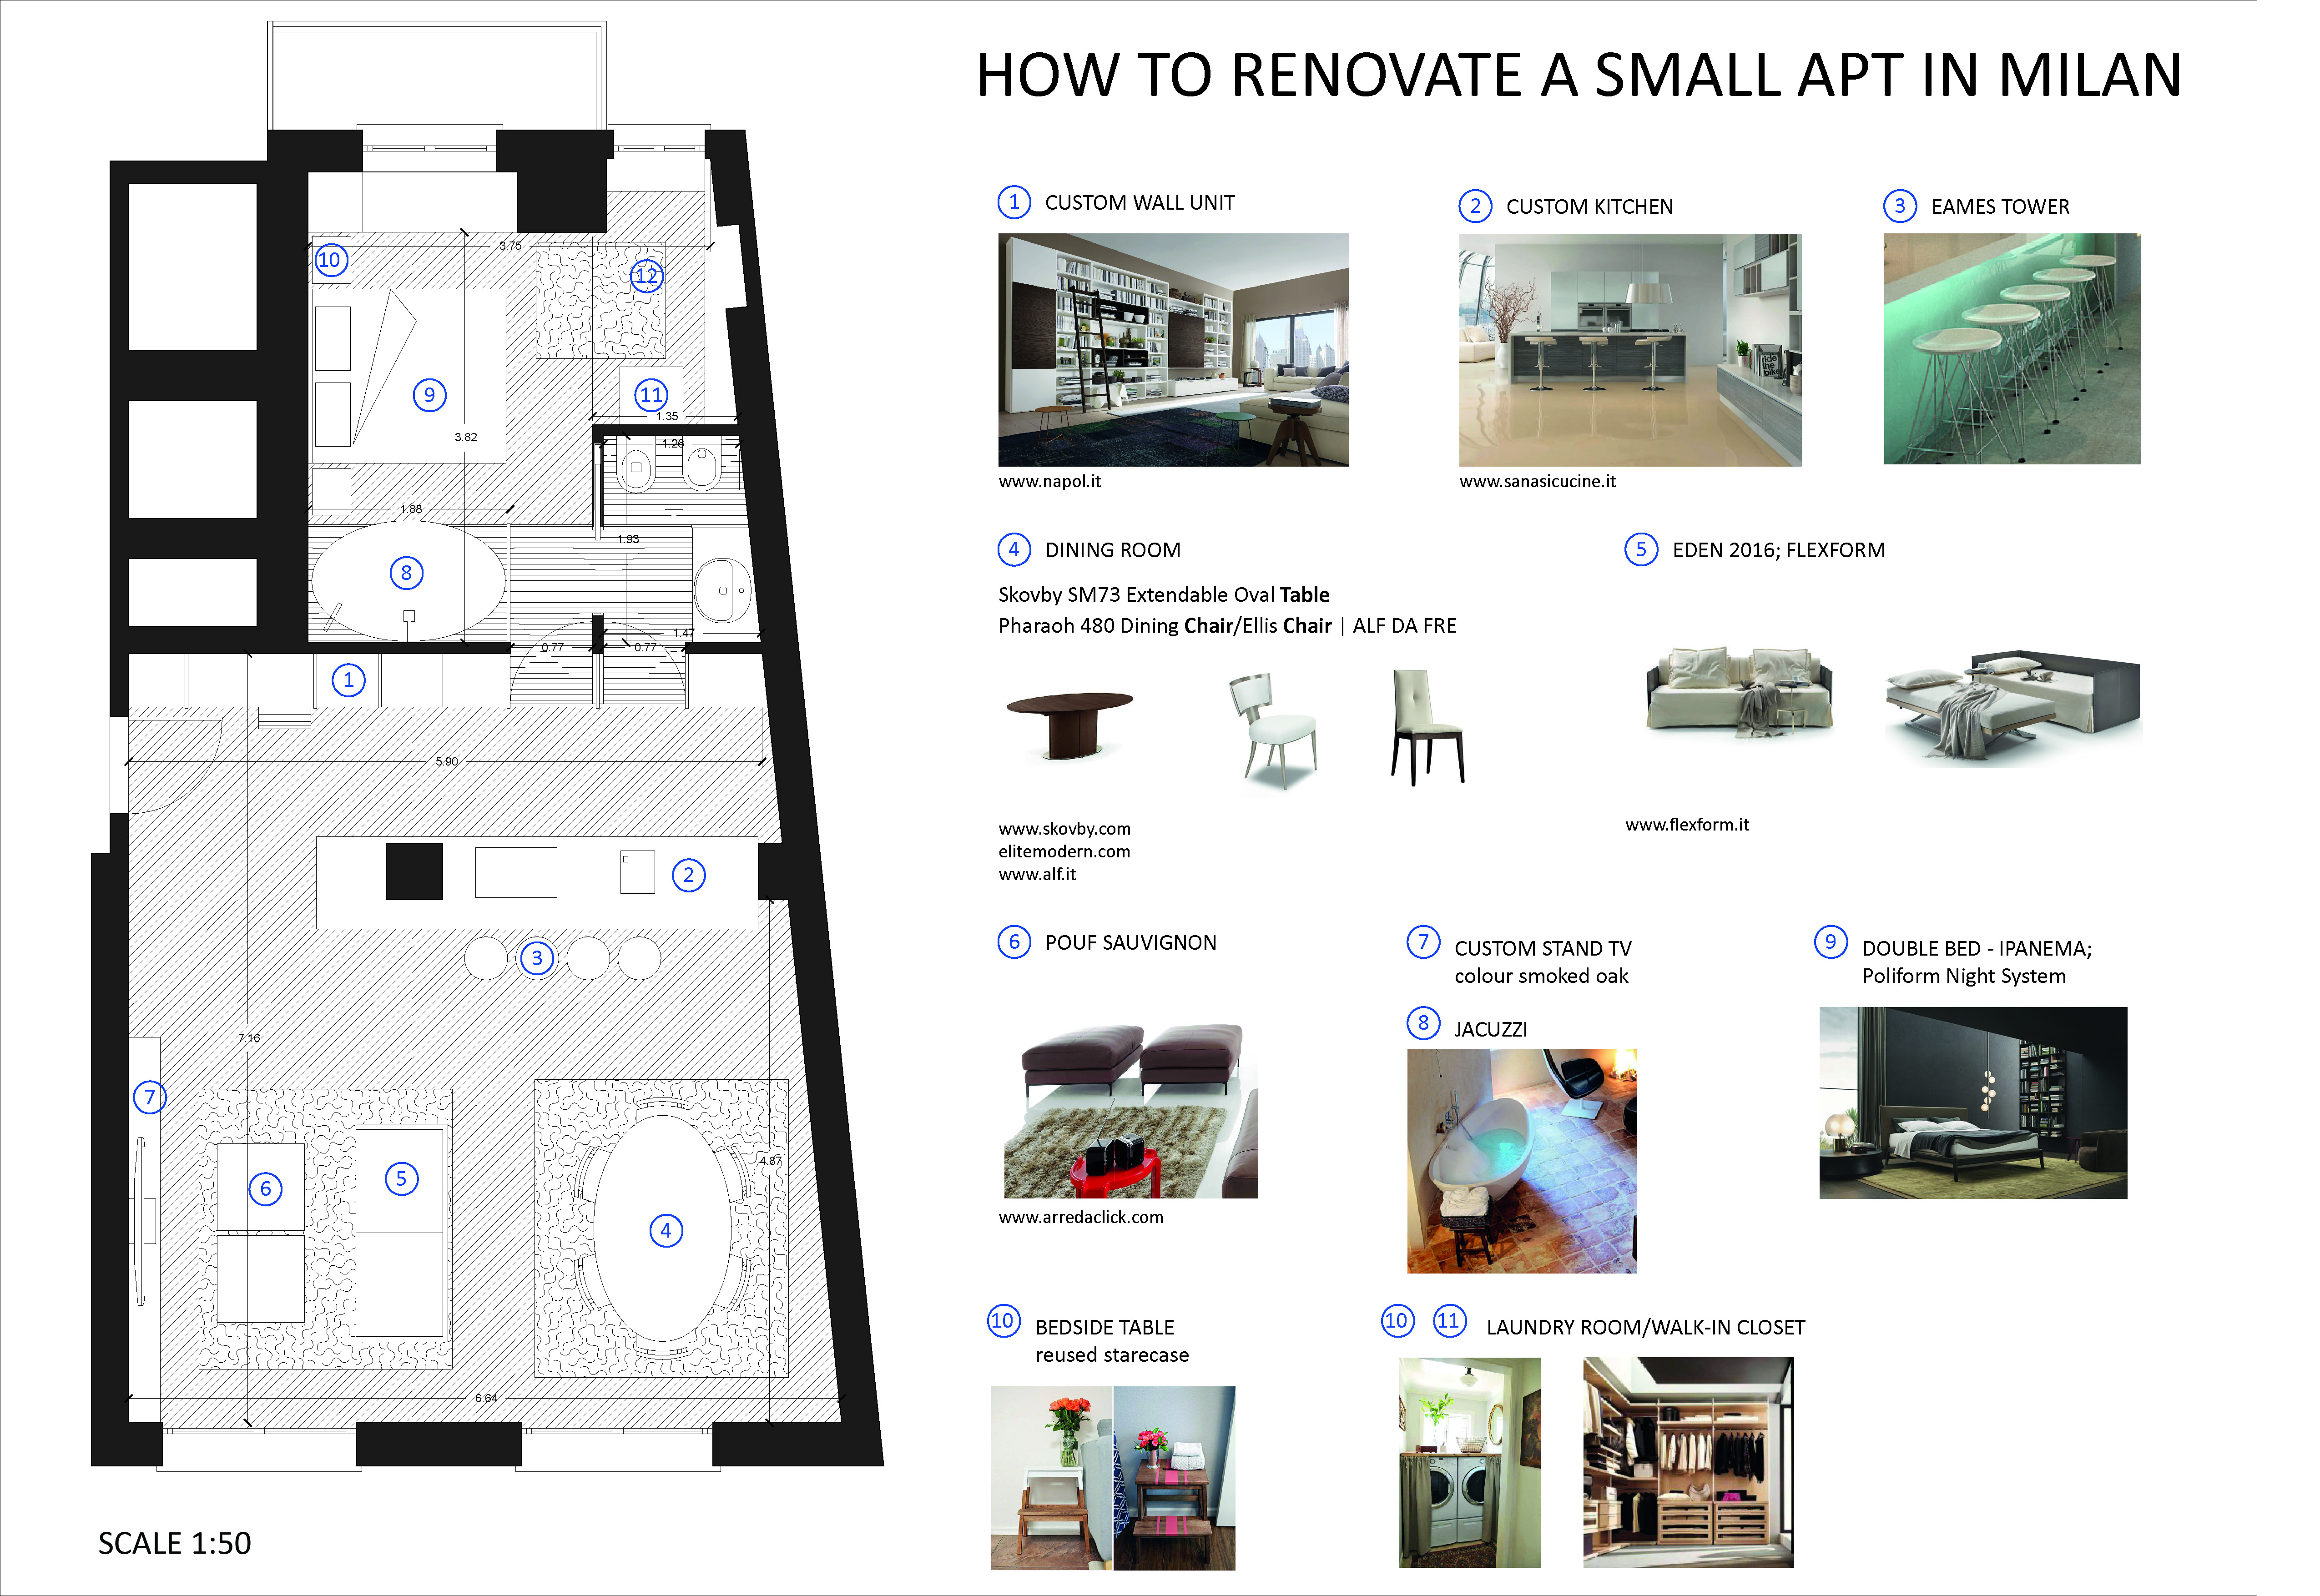Image resolution: width=2320 pixels, height=1596 pixels.
Task: Click circled number 9 on the double bed
Action: [x=430, y=395]
